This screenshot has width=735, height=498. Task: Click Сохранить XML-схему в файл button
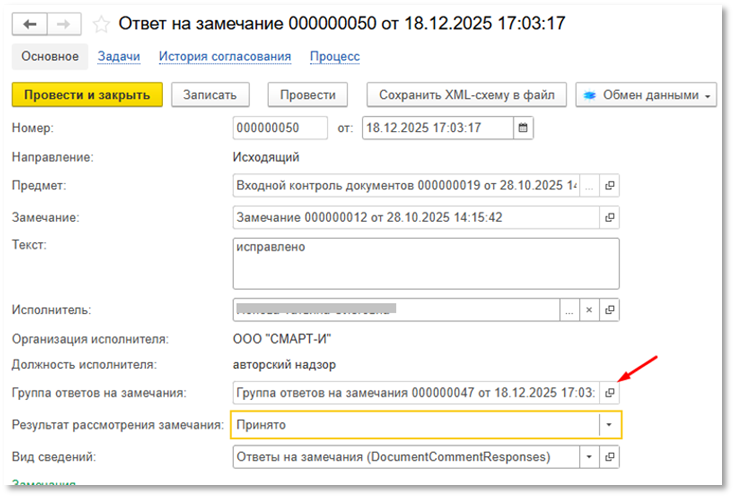[467, 95]
